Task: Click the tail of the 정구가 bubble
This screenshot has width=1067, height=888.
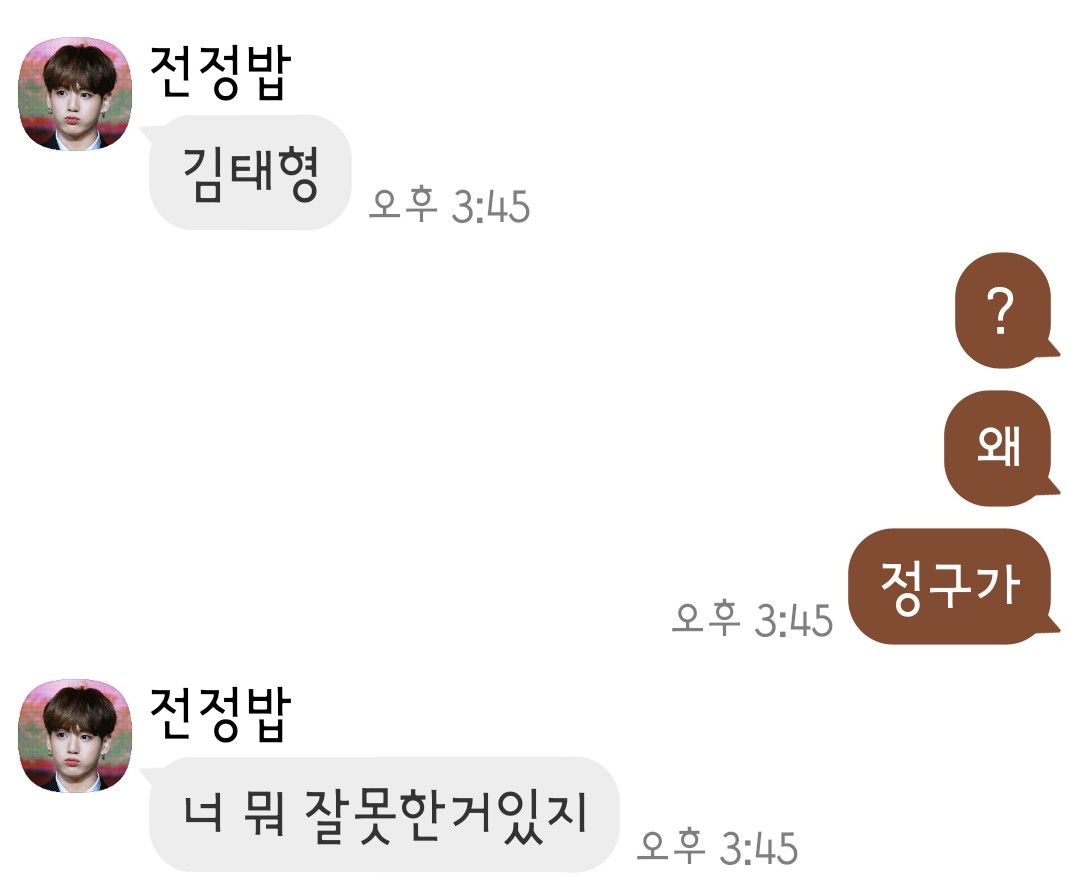Action: tap(1053, 627)
